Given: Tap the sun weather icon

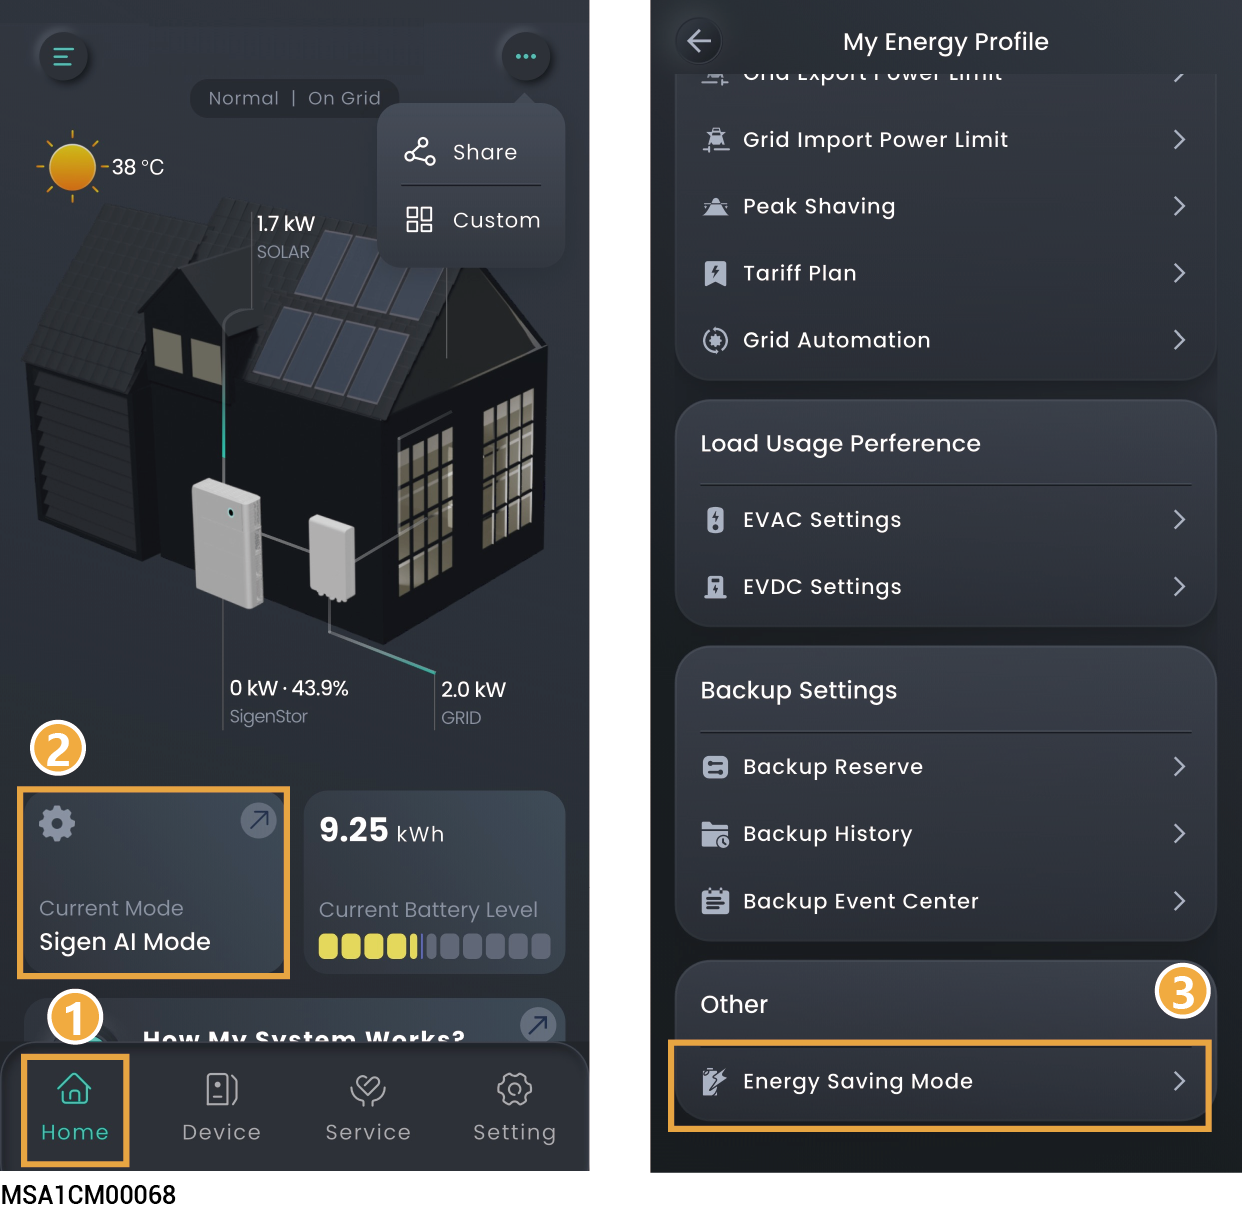Looking at the screenshot, I should pos(72,166).
